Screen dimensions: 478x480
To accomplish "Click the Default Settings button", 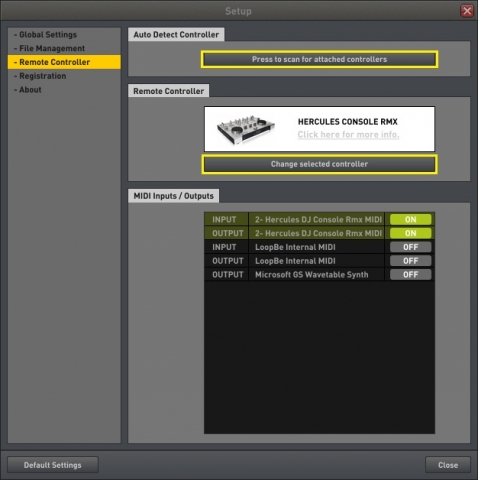I will (53, 465).
